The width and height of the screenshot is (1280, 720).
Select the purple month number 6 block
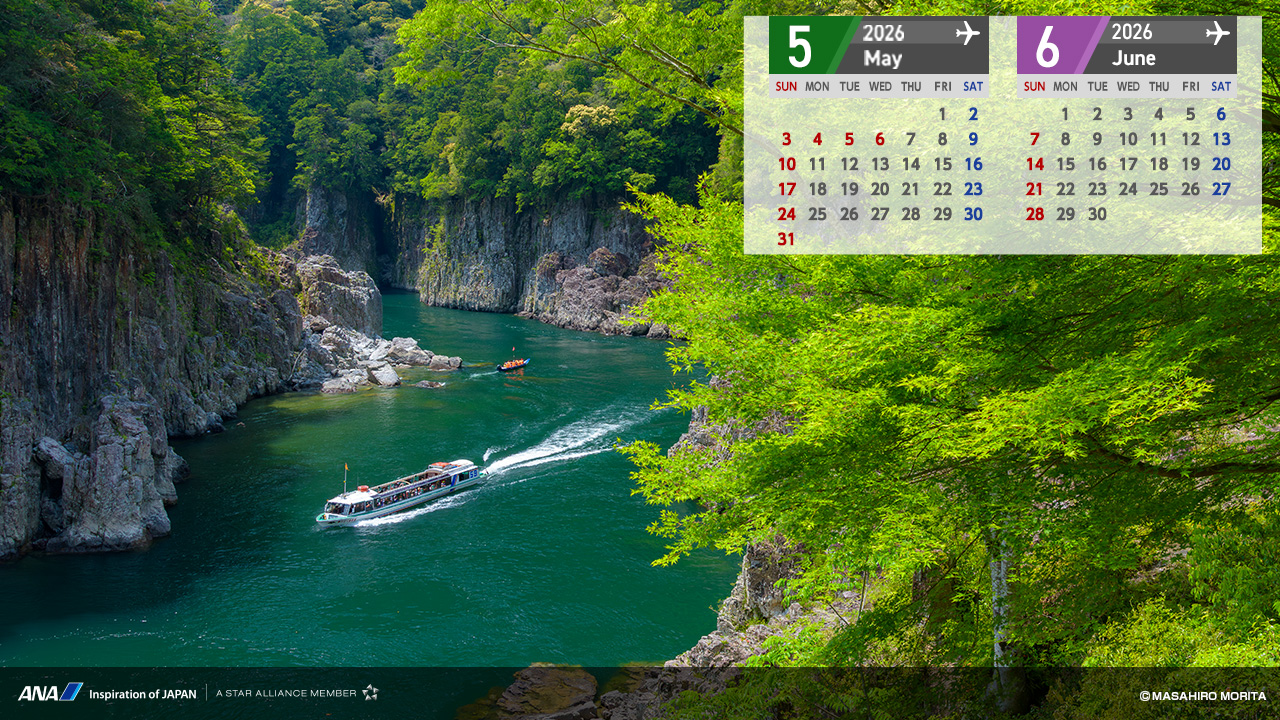pos(1049,45)
